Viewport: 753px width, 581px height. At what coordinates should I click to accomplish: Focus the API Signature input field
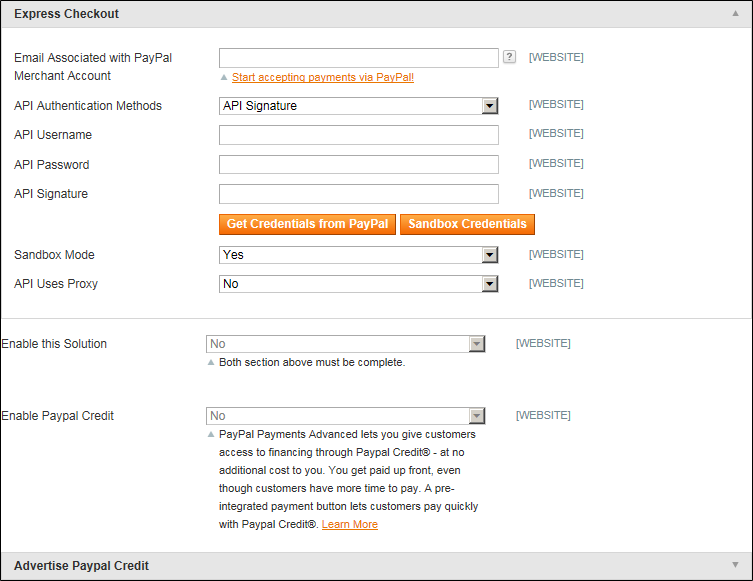click(359, 194)
